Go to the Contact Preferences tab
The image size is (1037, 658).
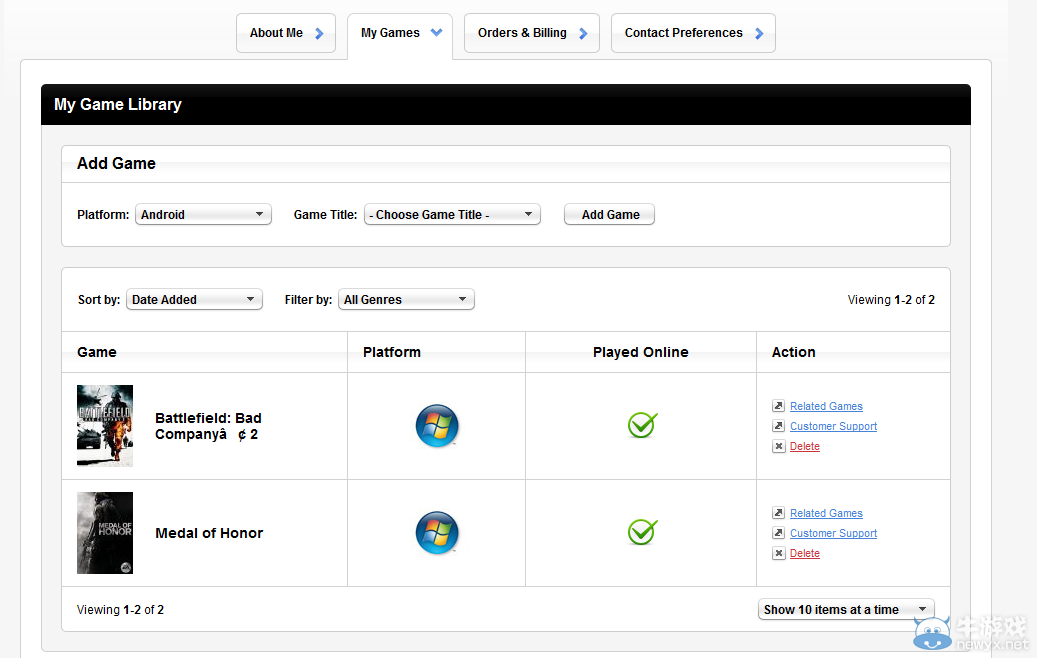pyautogui.click(x=693, y=33)
